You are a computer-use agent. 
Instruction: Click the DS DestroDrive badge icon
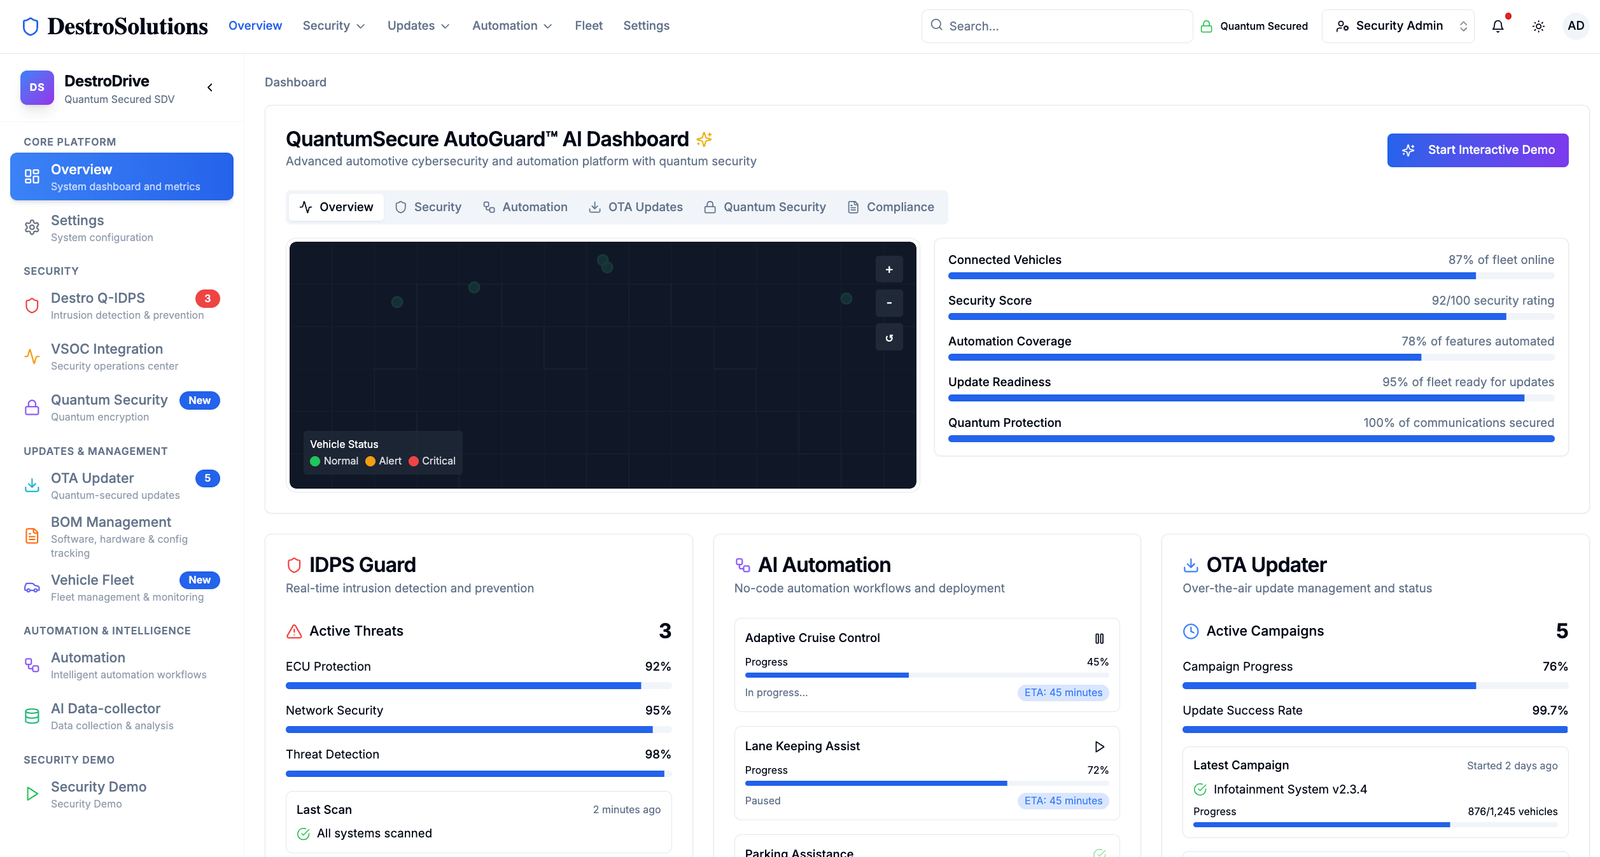[37, 88]
